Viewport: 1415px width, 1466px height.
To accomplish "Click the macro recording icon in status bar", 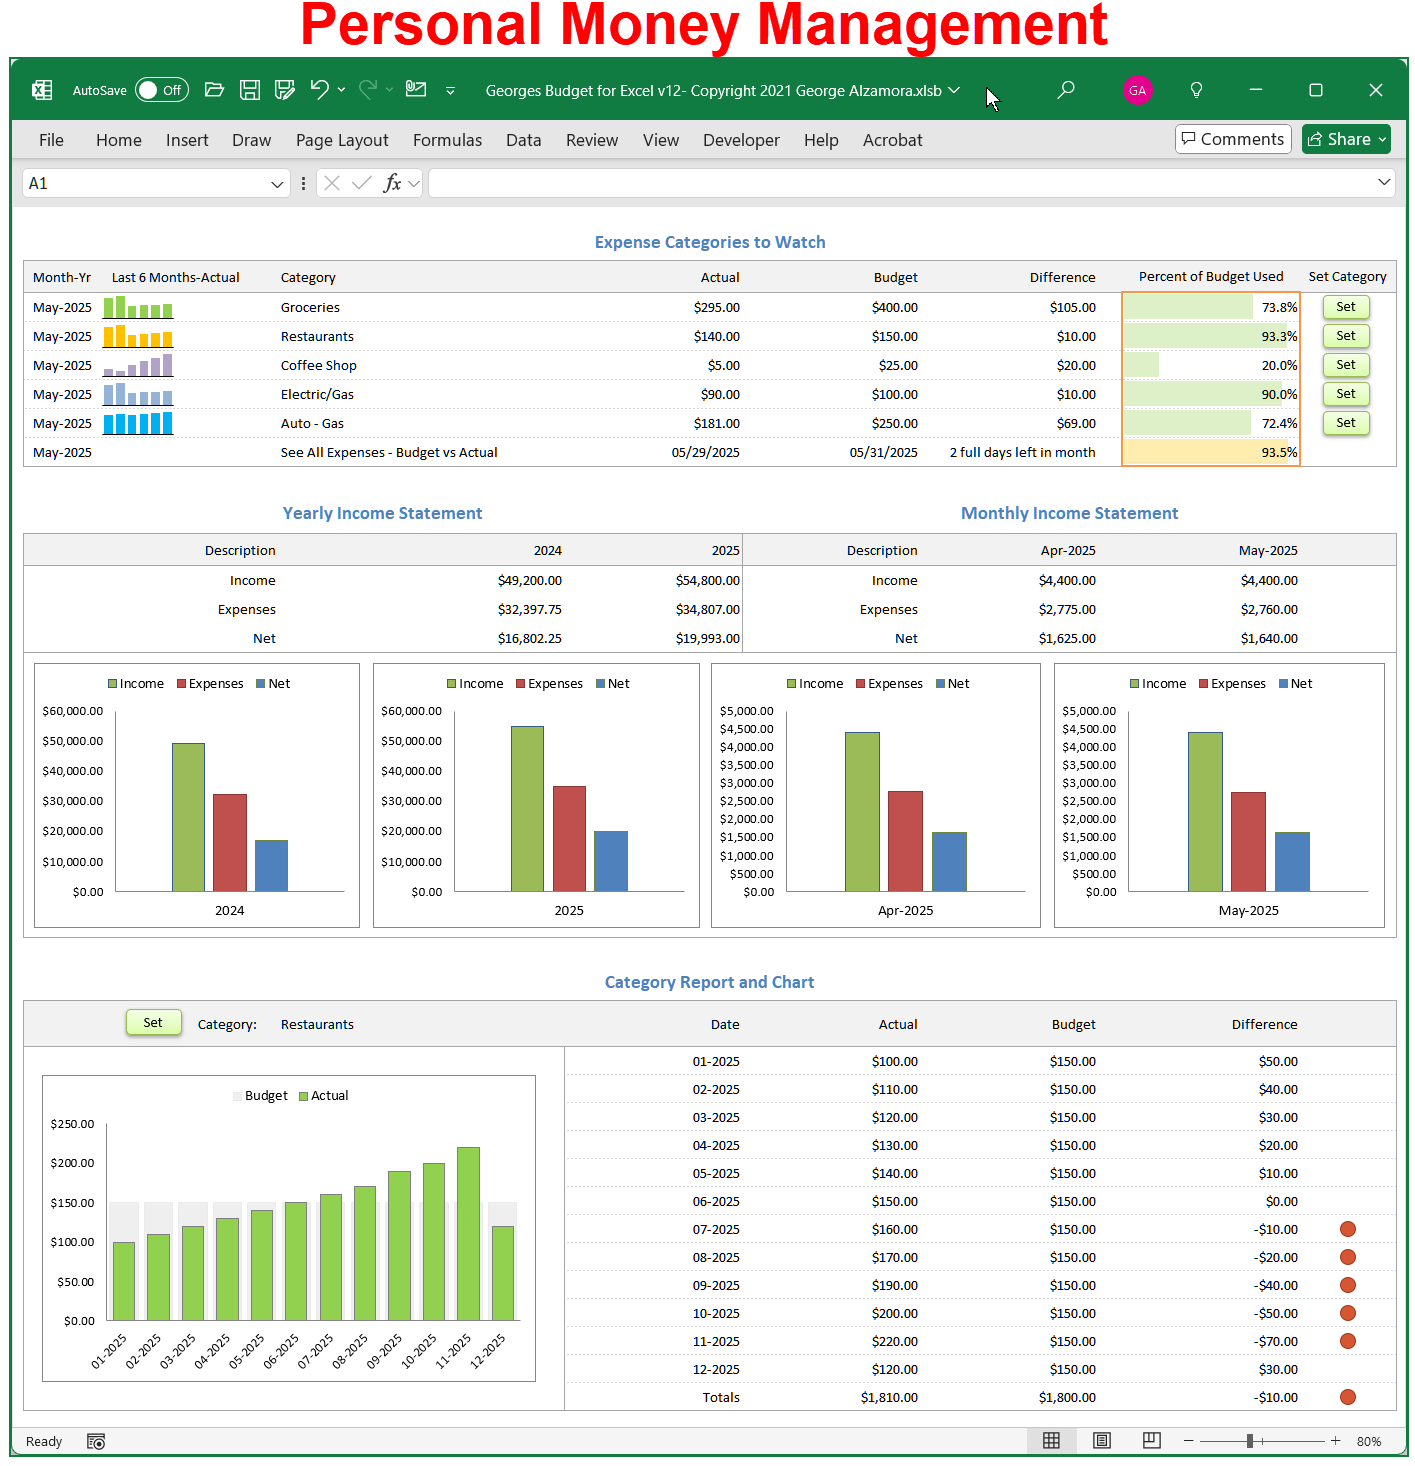I will coord(96,1441).
